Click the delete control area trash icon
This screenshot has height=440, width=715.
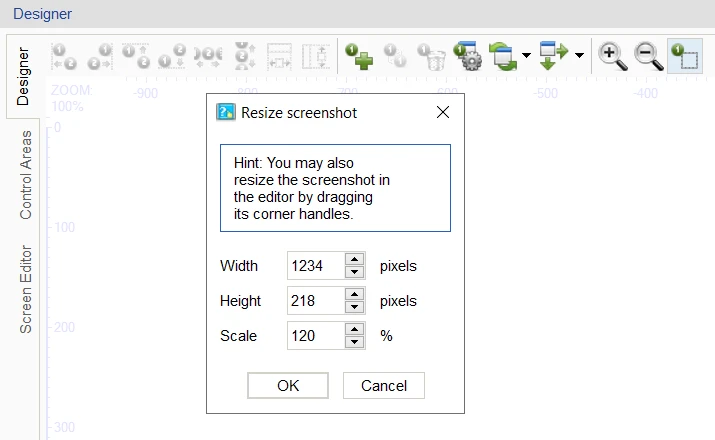(x=431, y=57)
